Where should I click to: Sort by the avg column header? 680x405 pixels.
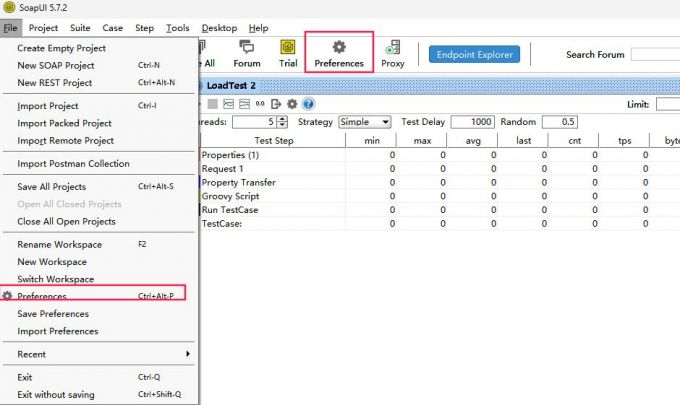[x=473, y=140]
